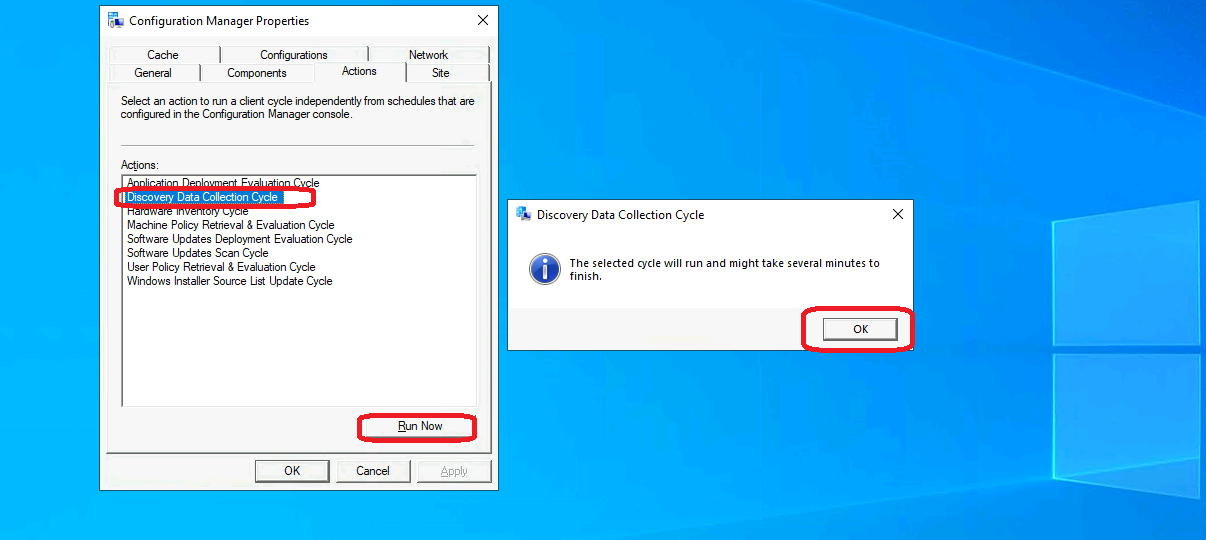Click Cancel in the properties window
1206x540 pixels.
click(x=373, y=471)
